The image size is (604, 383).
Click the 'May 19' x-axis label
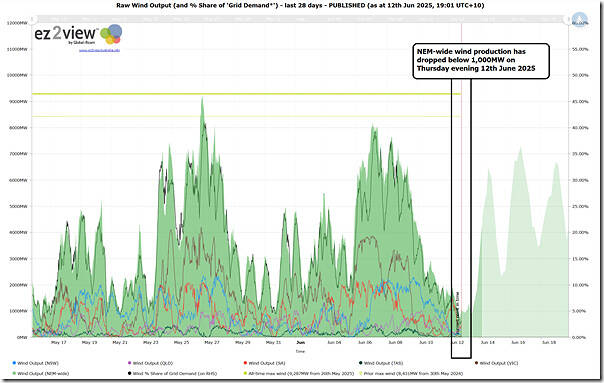pos(89,342)
